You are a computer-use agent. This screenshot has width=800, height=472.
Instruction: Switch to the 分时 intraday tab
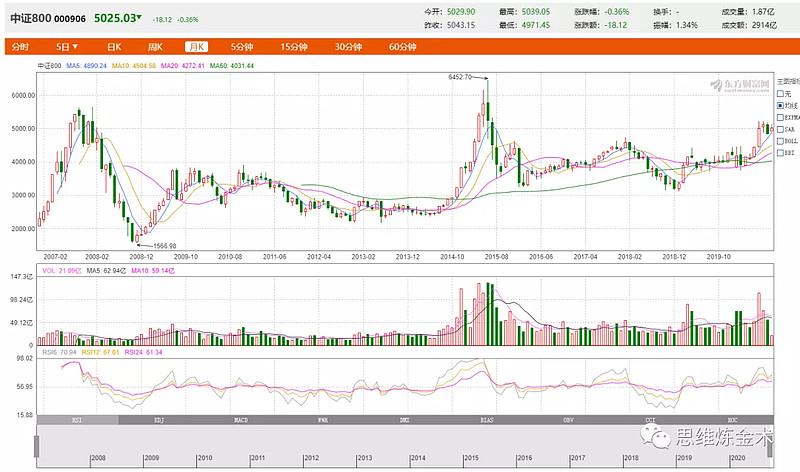click(21, 47)
